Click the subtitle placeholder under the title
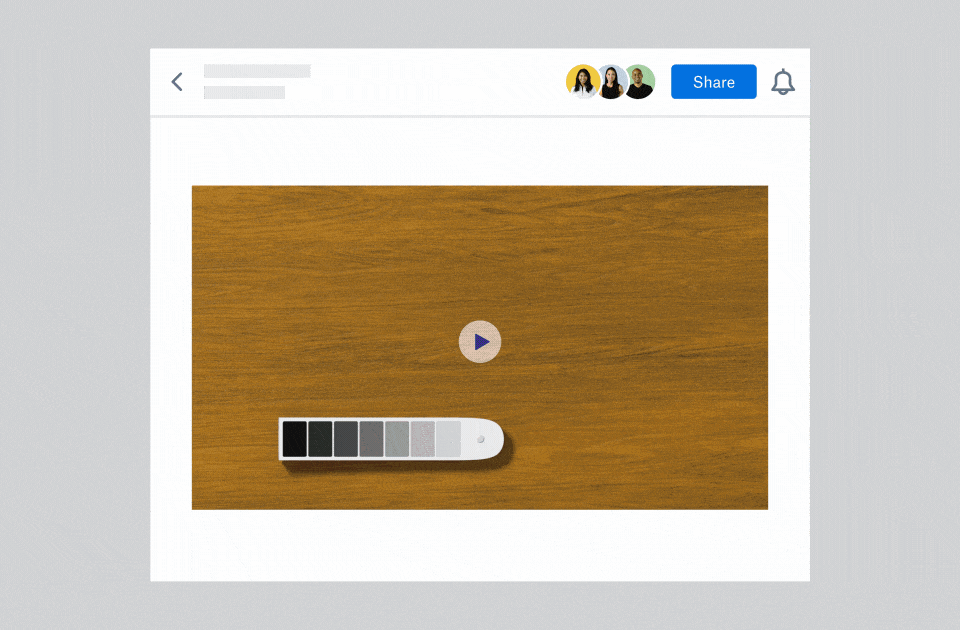960x630 pixels. [244, 93]
